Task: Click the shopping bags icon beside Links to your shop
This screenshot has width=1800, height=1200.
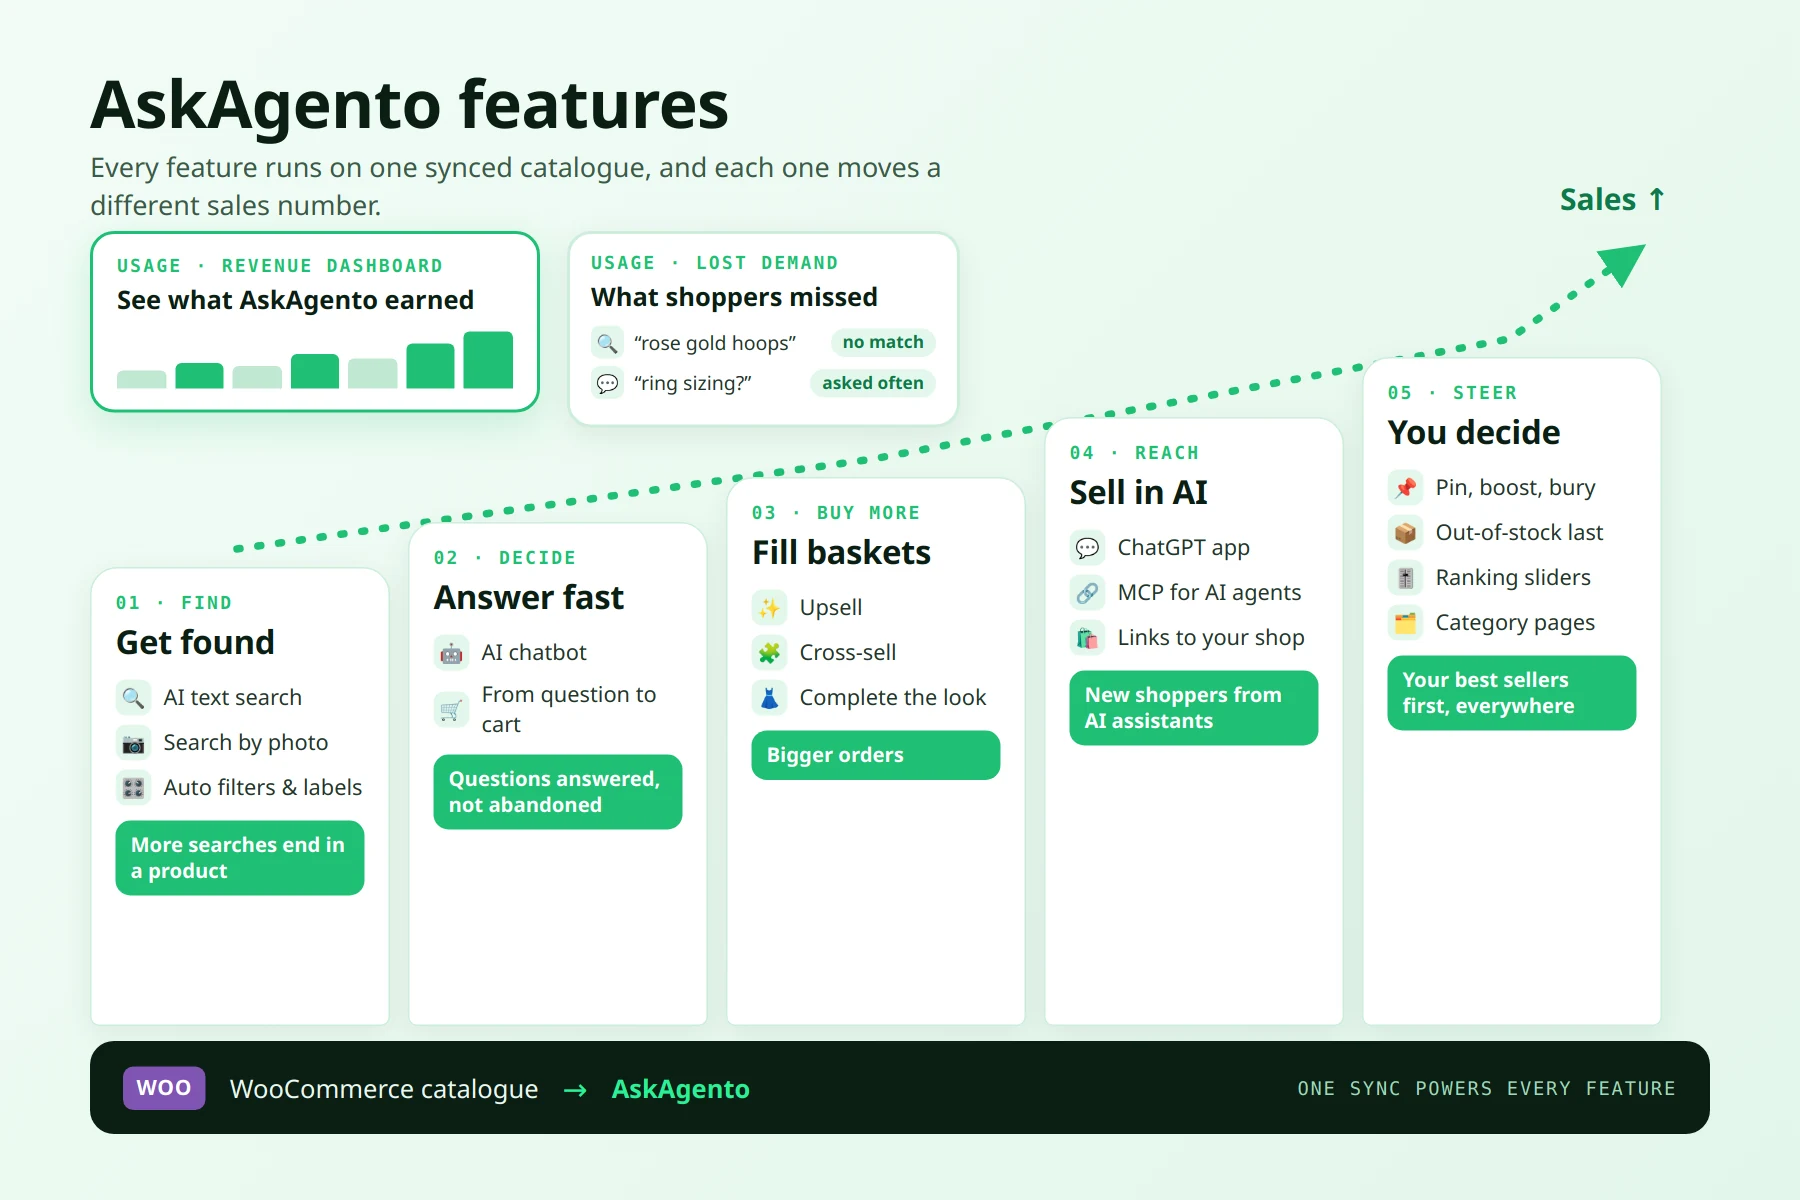Action: pyautogui.click(x=1087, y=637)
